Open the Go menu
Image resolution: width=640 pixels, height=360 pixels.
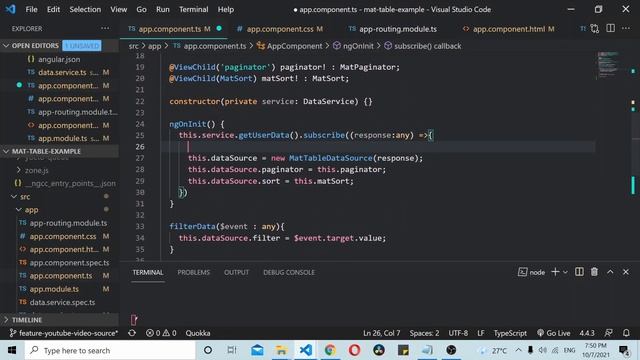click(141, 9)
